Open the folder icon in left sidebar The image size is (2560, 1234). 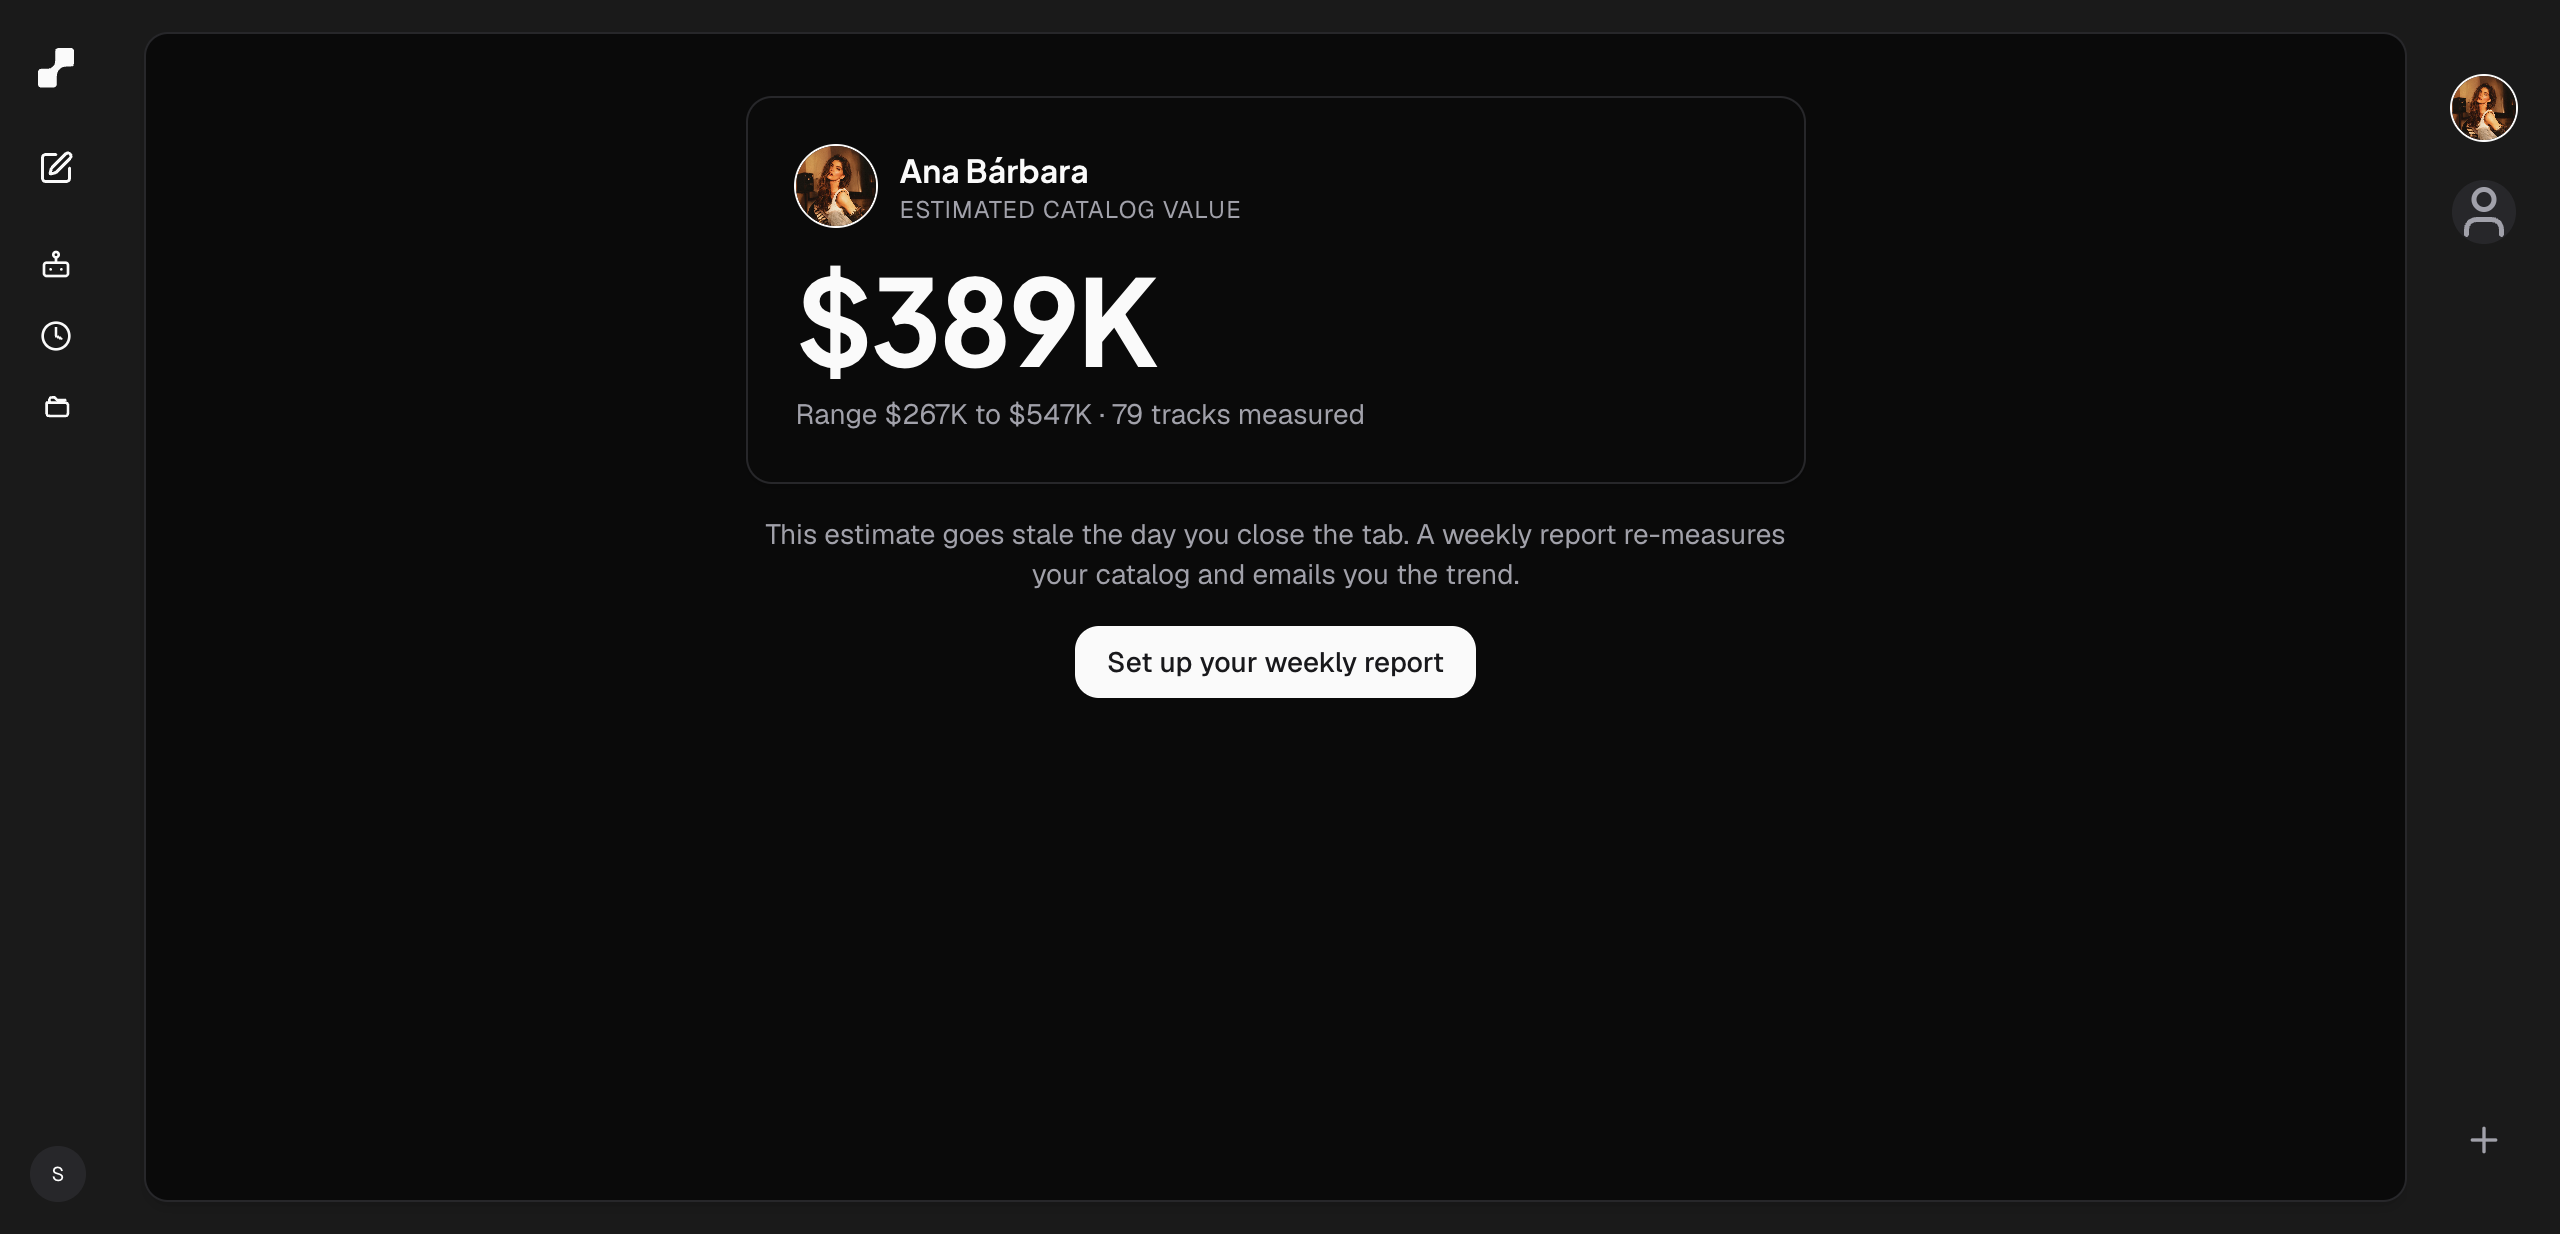(x=57, y=407)
